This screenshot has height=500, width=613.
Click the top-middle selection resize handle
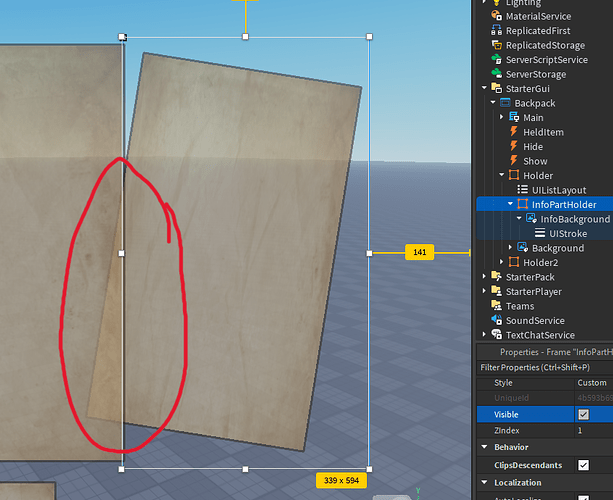(245, 37)
